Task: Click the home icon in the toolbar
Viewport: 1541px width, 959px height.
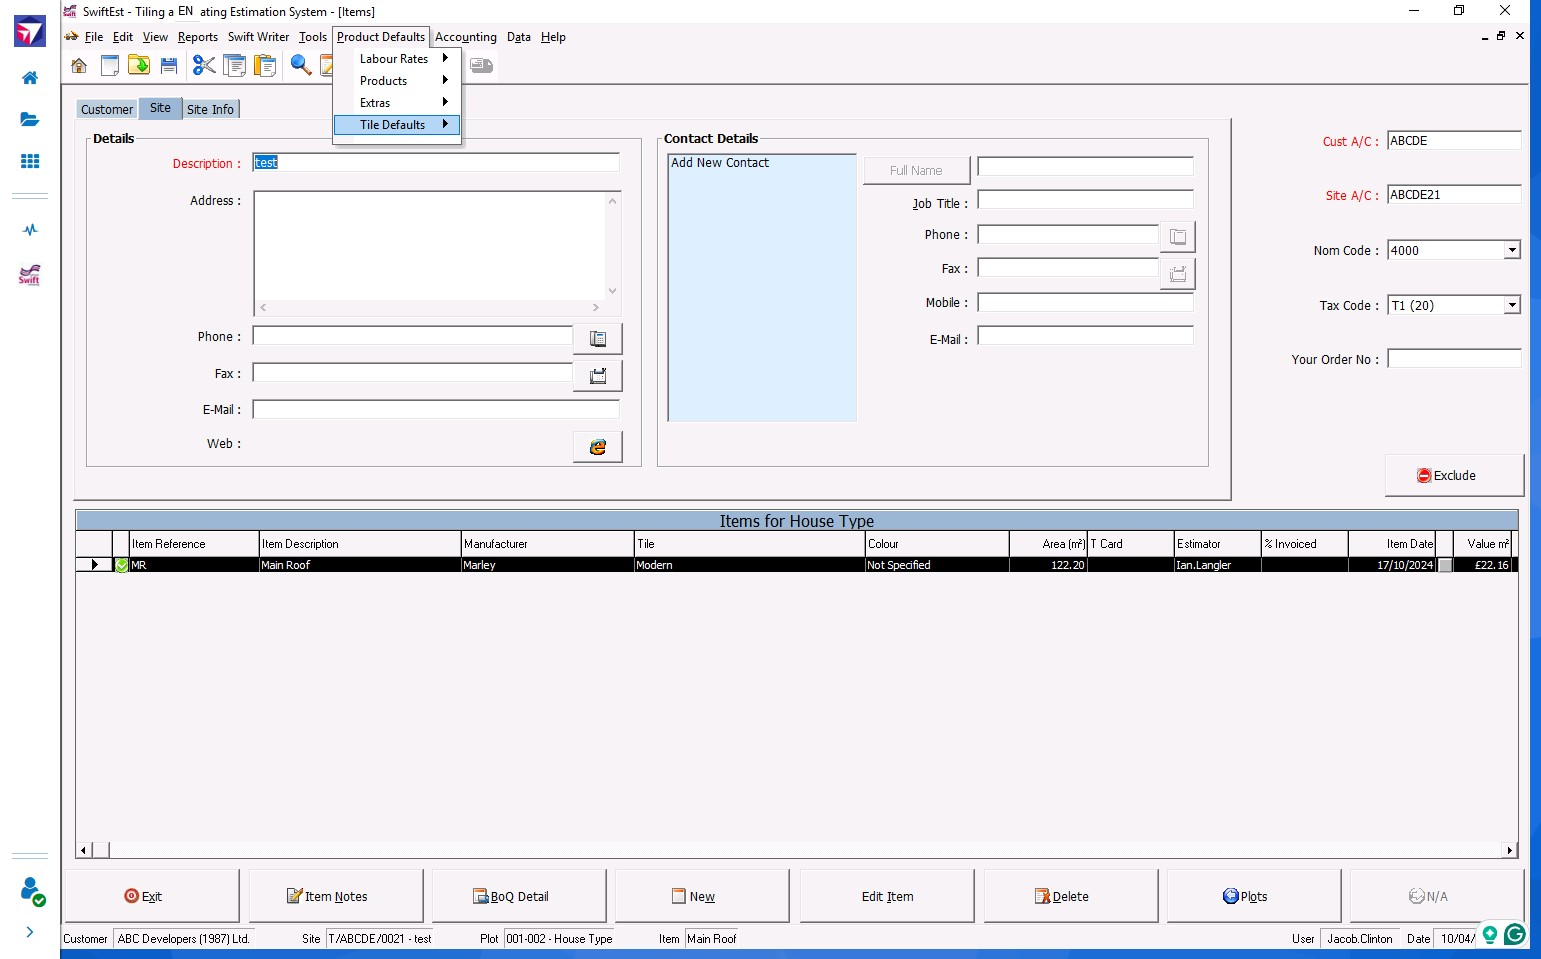Action: (x=79, y=66)
